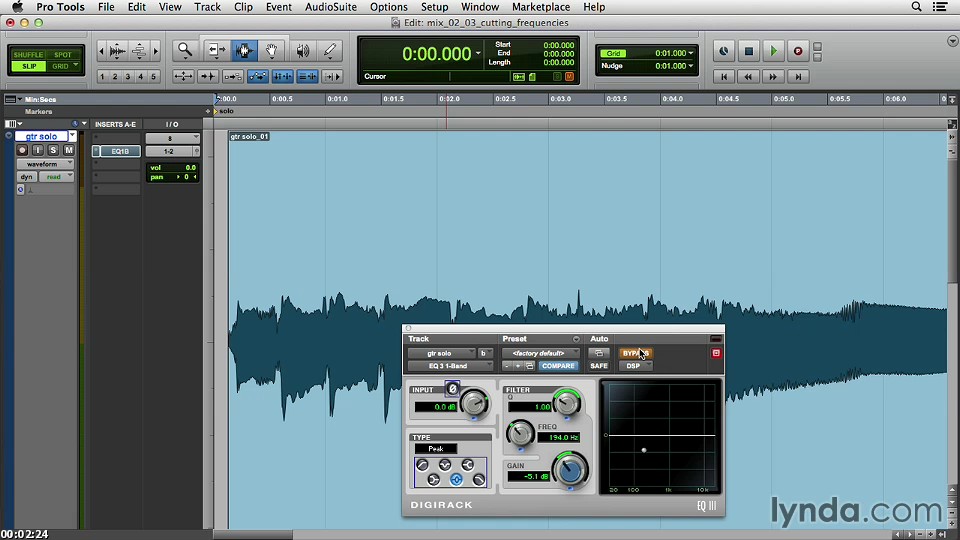This screenshot has height=540, width=960.
Task: Enable Spot edit mode
Action: [x=63, y=54]
